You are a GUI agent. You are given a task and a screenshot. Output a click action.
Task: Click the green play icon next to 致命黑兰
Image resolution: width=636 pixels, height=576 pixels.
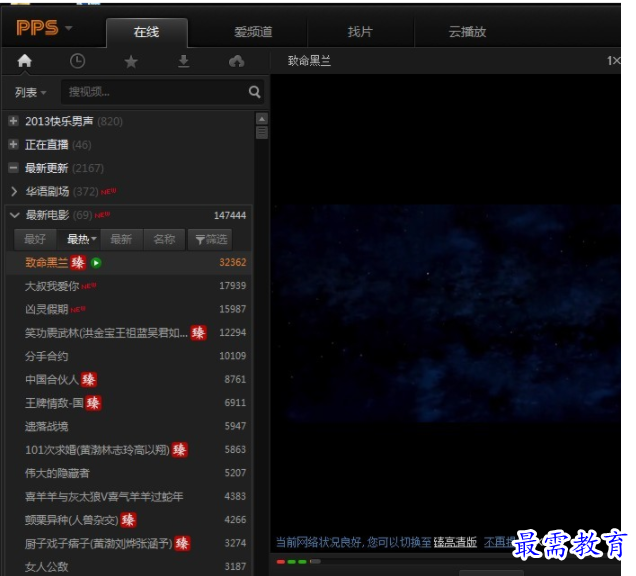(x=96, y=263)
